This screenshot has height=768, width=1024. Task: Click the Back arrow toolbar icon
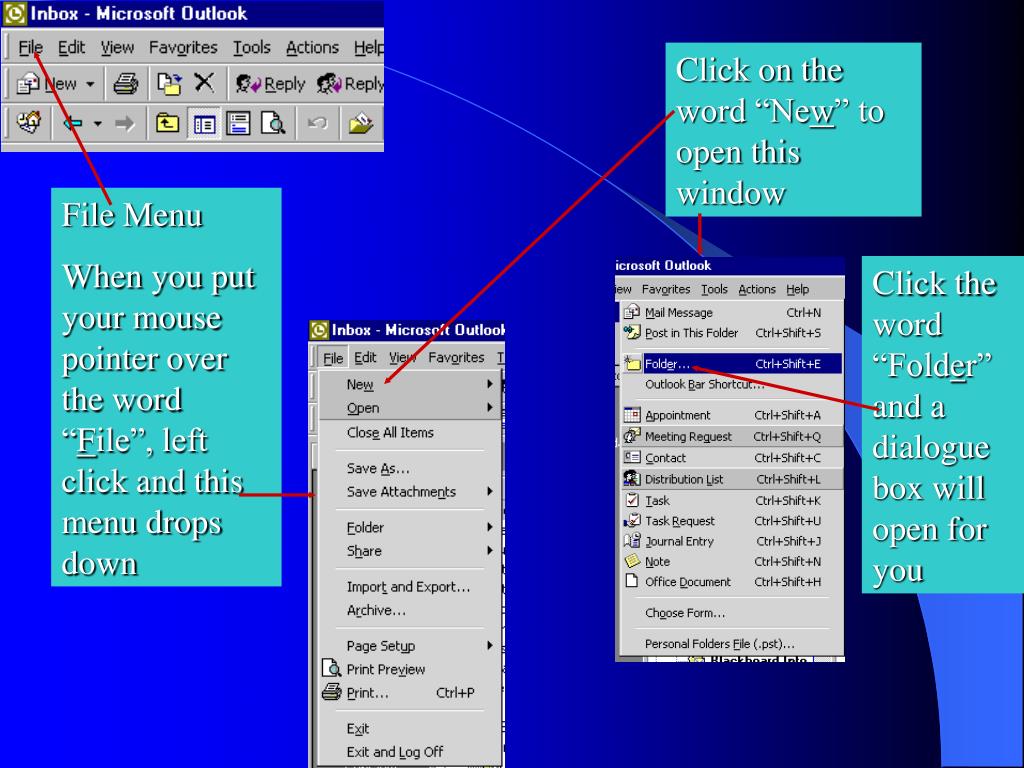coord(72,123)
